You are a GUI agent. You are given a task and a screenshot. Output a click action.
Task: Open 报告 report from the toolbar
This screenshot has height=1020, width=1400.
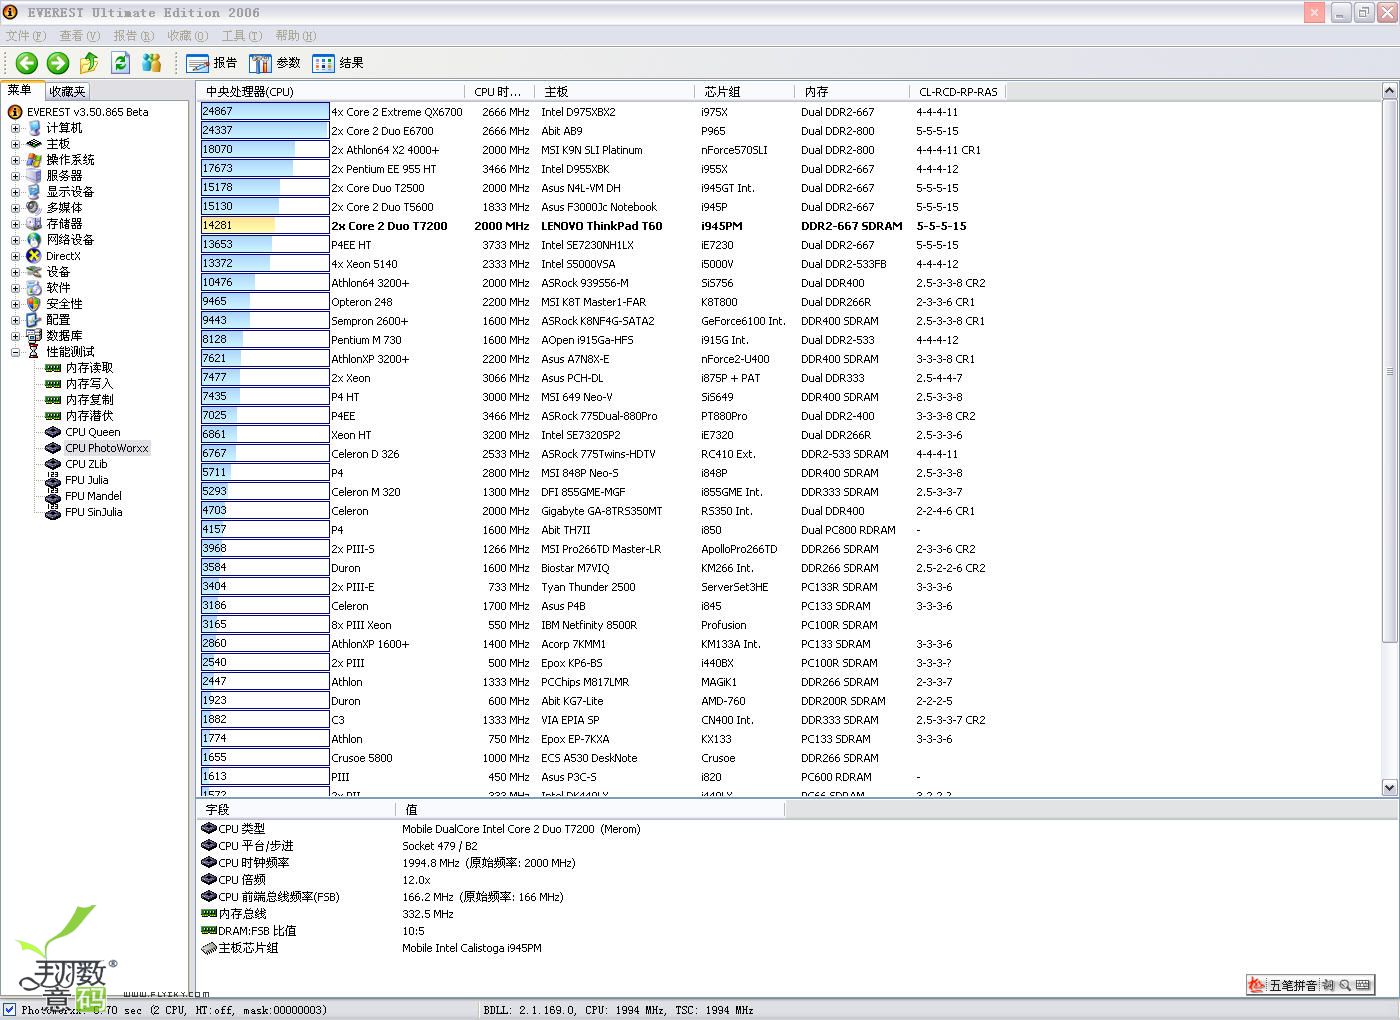212,63
